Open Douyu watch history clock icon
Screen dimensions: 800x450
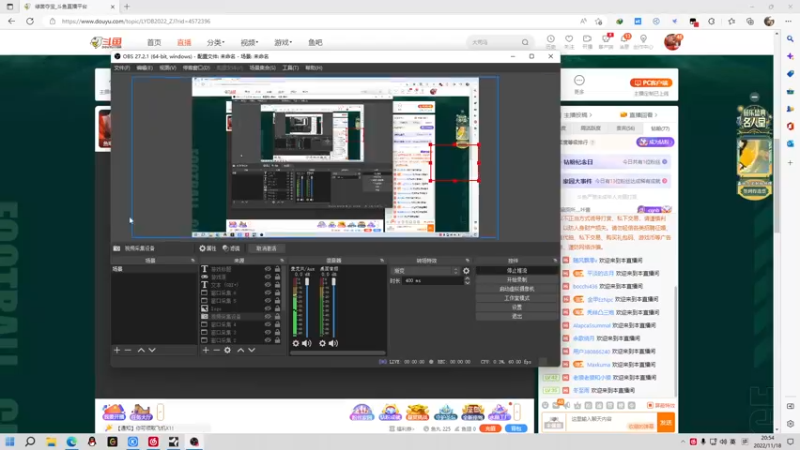click(551, 39)
